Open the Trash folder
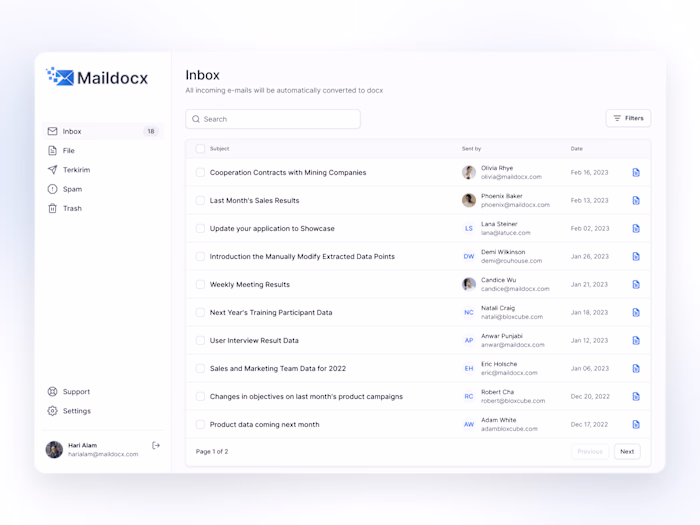This screenshot has width=700, height=525. pos(65,208)
